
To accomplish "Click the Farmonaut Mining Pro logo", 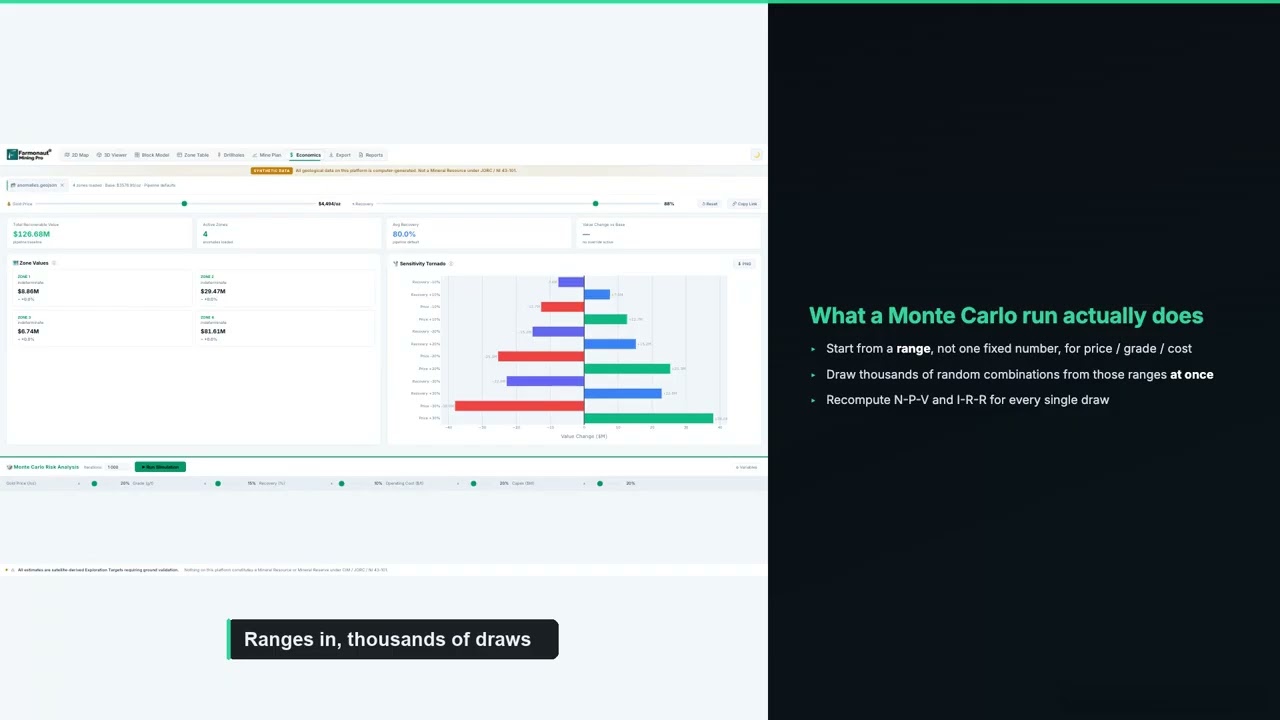I will (x=29, y=155).
